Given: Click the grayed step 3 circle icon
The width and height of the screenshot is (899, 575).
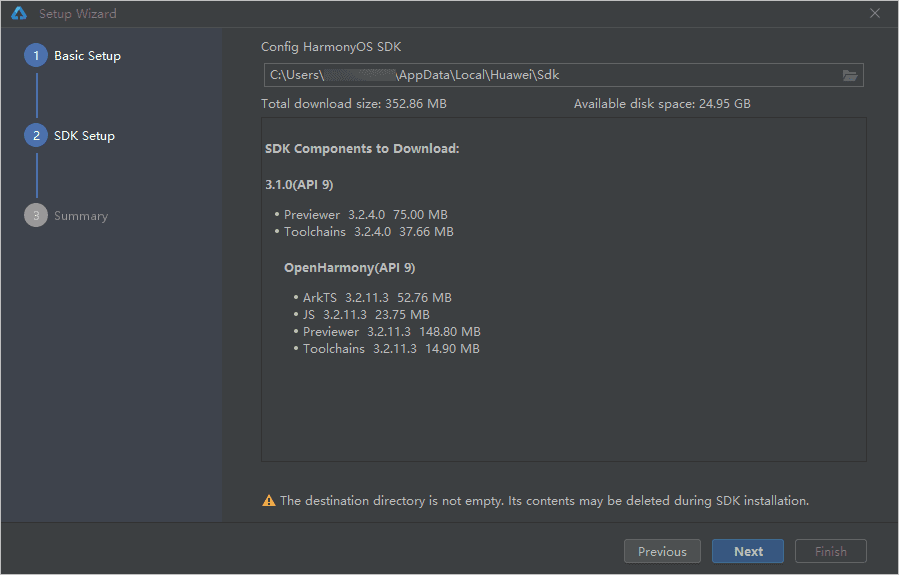Looking at the screenshot, I should pos(36,216).
